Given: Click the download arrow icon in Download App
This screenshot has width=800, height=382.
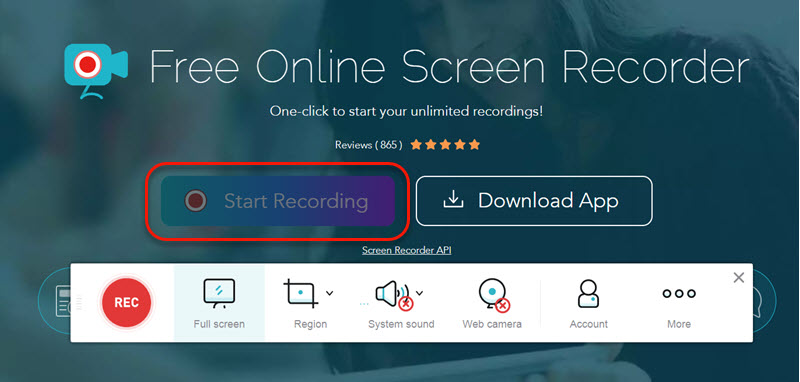Looking at the screenshot, I should [453, 201].
